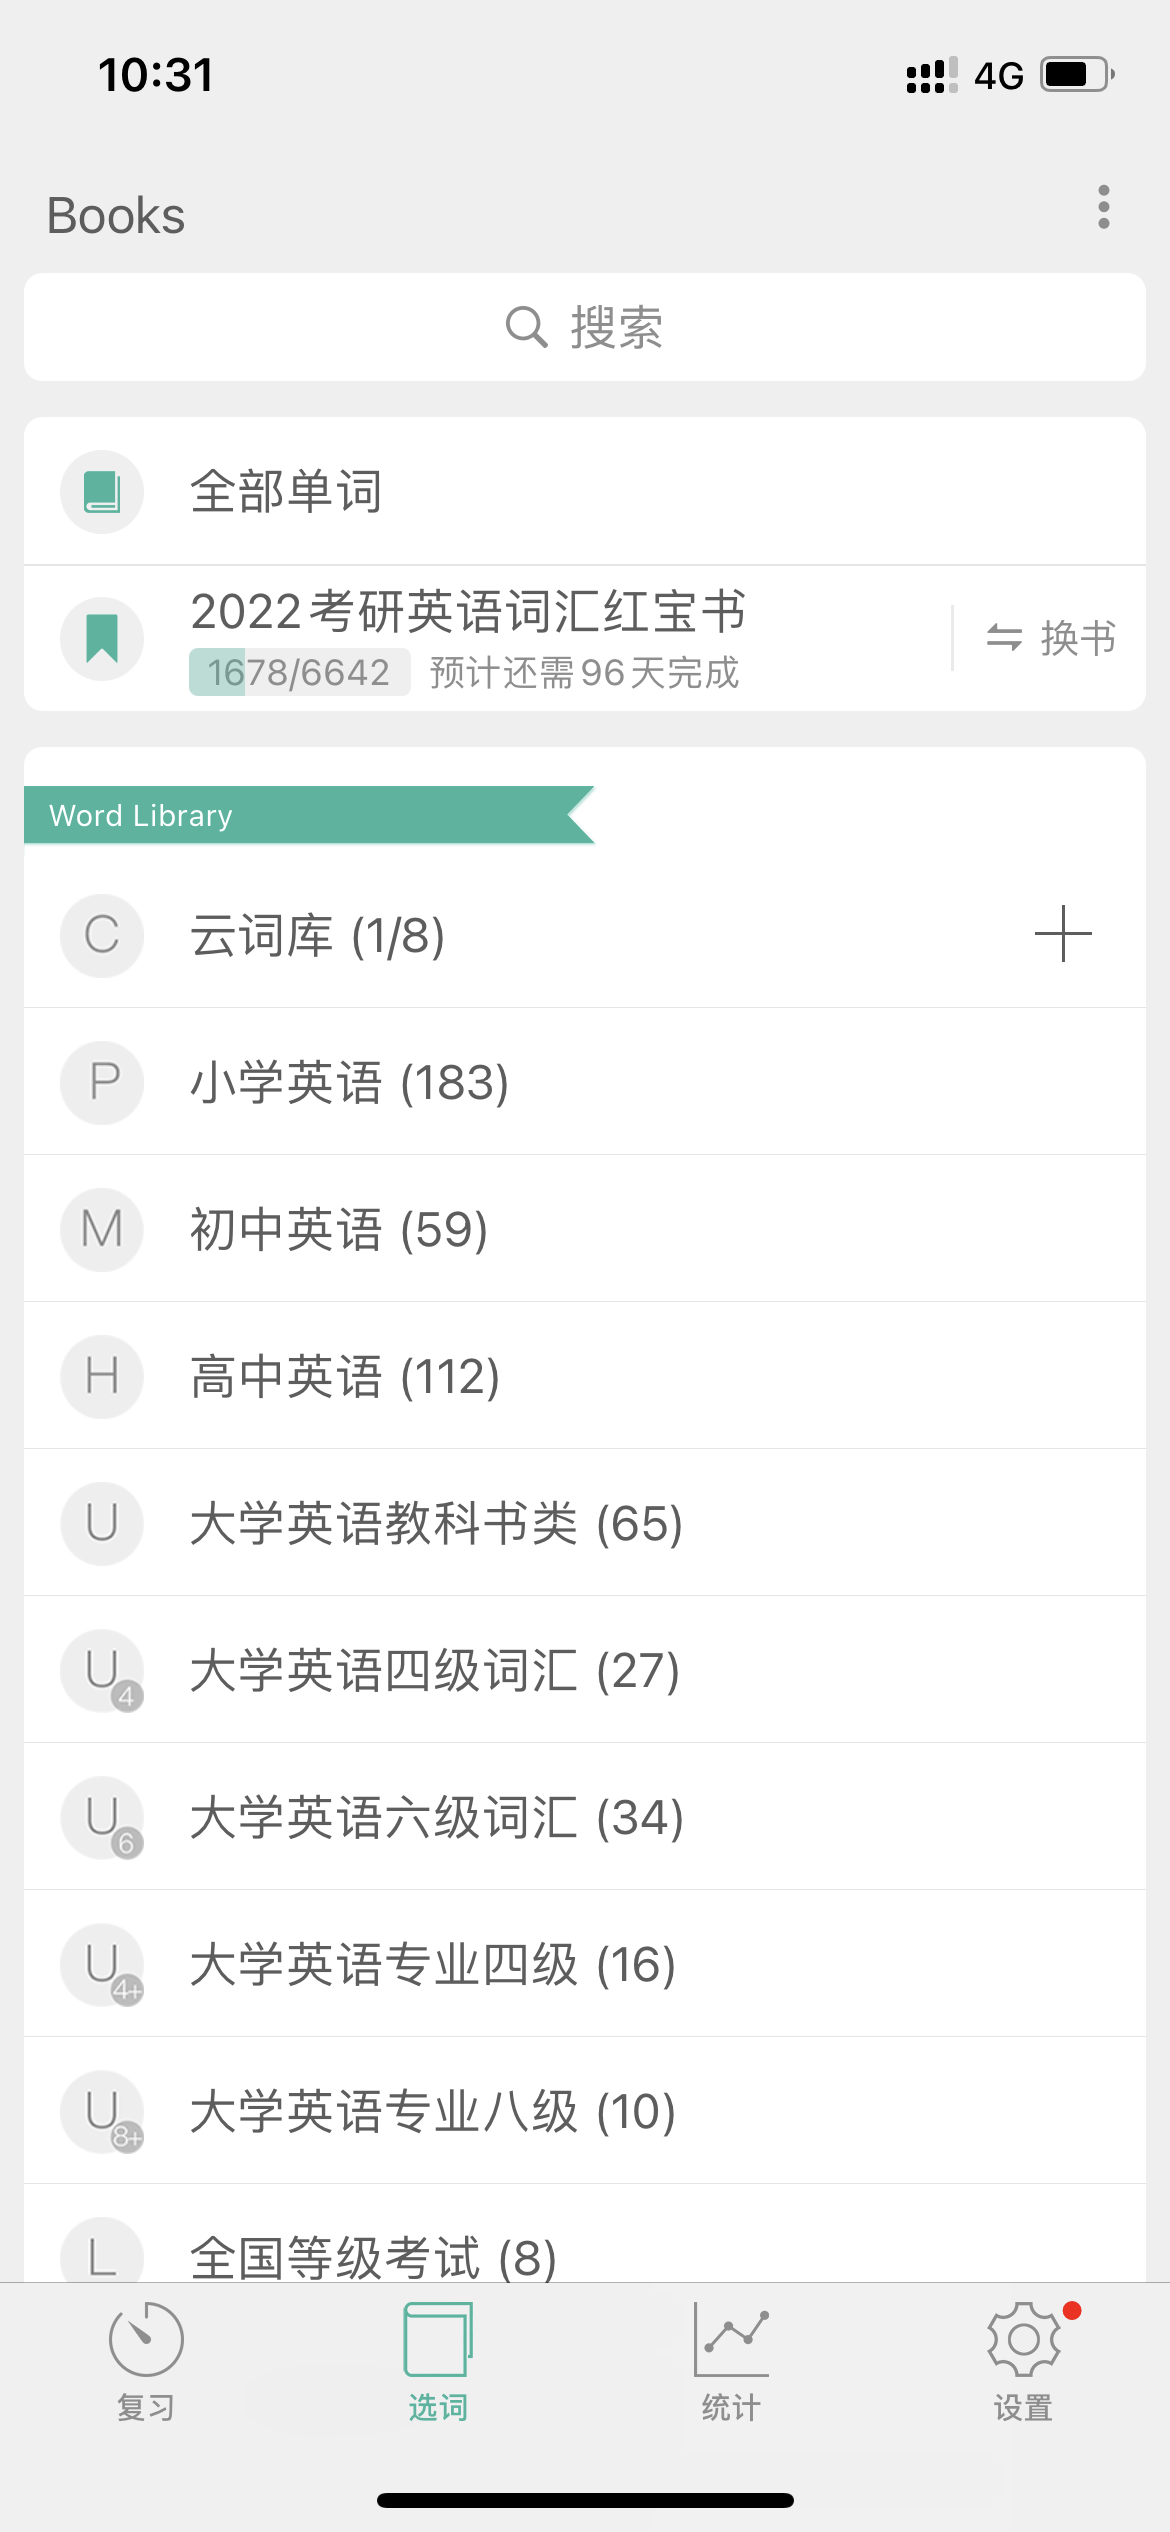Screen dimensions: 1170x2532
Task: Open 大学英语专业四级 (16) category
Action: pyautogui.click(x=433, y=1965)
